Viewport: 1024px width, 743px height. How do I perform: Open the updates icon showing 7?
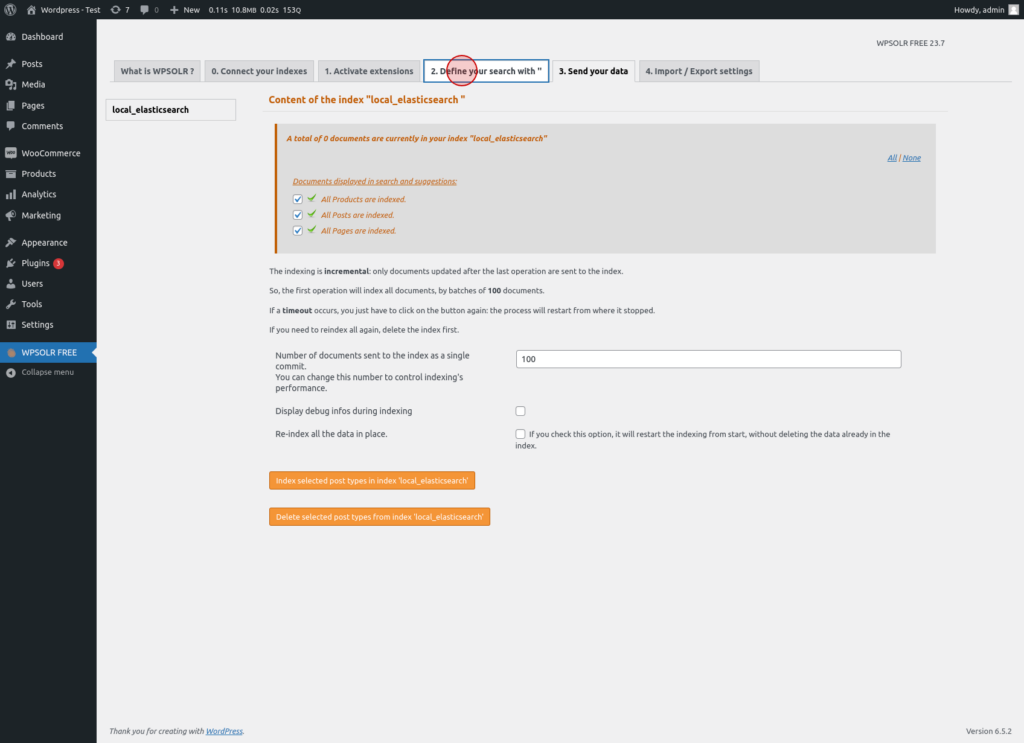(116, 10)
